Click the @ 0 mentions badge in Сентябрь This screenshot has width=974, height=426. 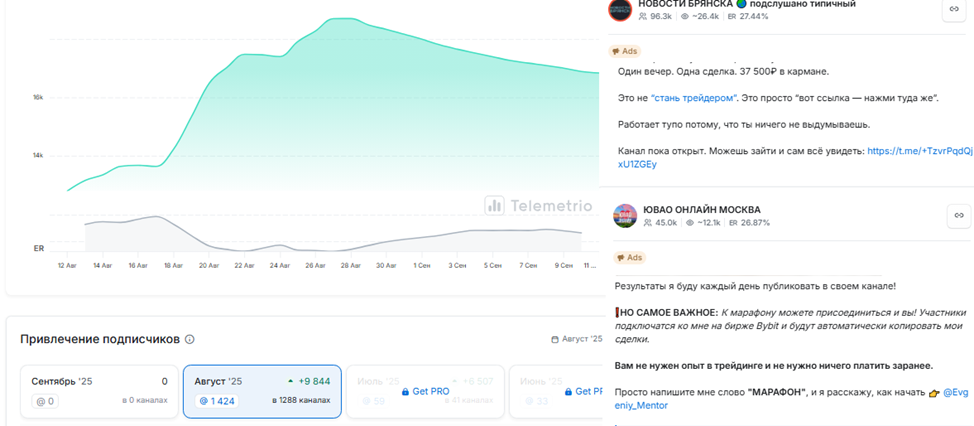pos(45,401)
